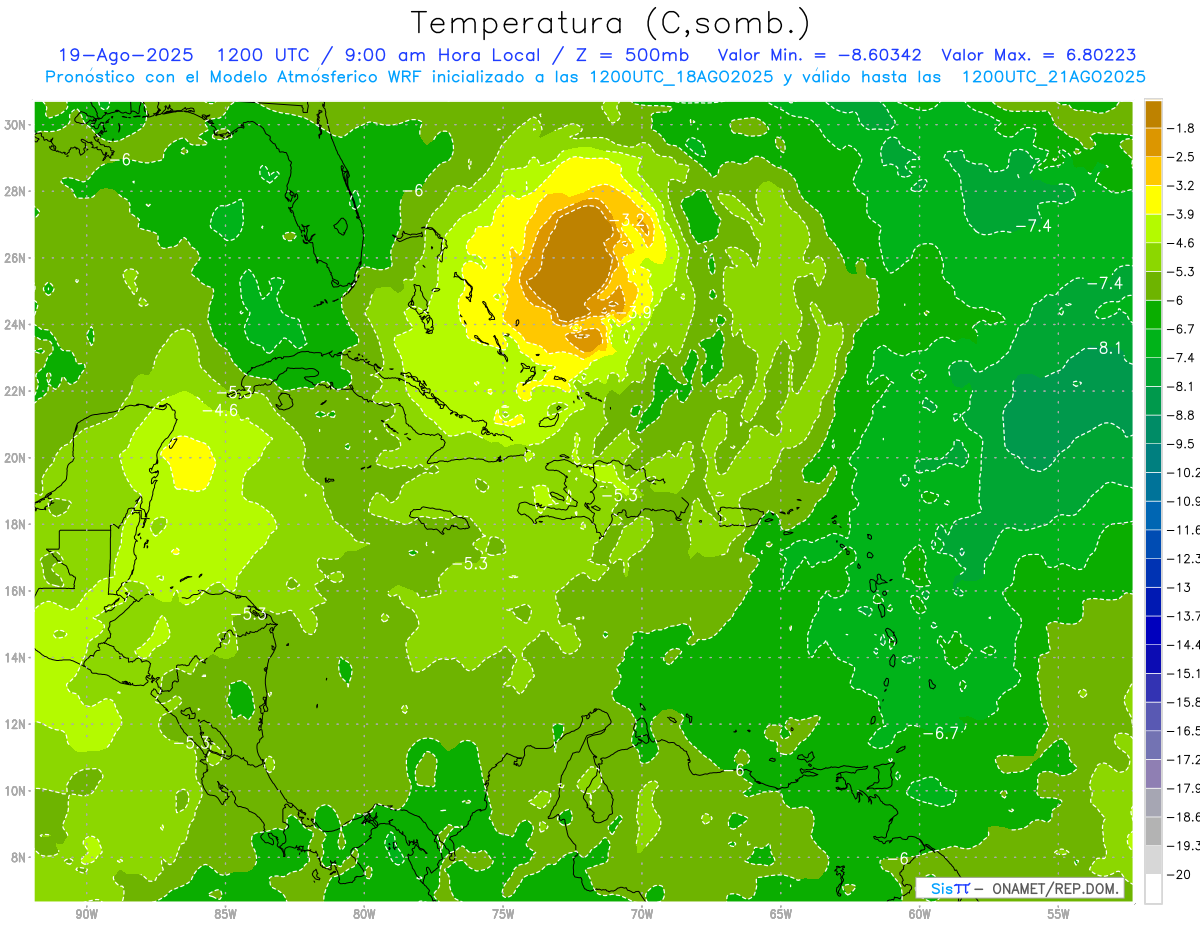Click the "-11.6" color scale label
This screenshot has height=927, width=1200.
click(1183, 530)
